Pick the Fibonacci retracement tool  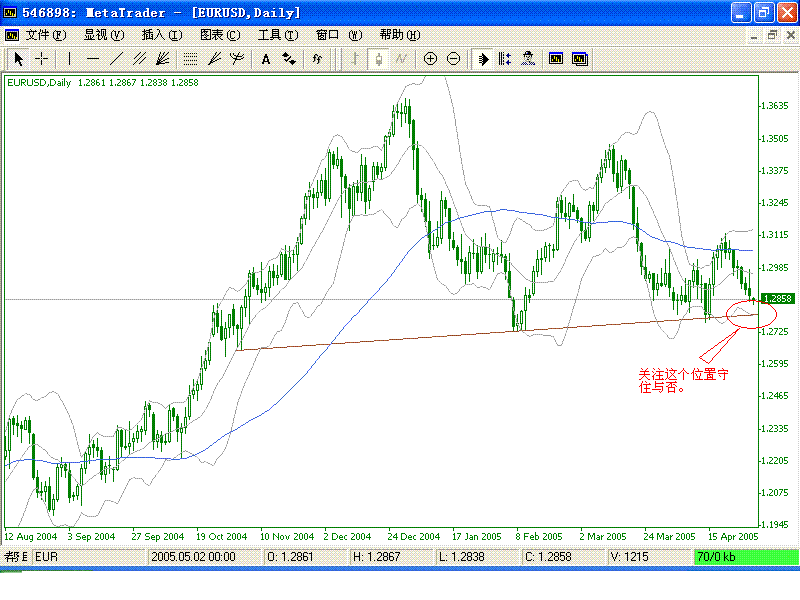190,59
